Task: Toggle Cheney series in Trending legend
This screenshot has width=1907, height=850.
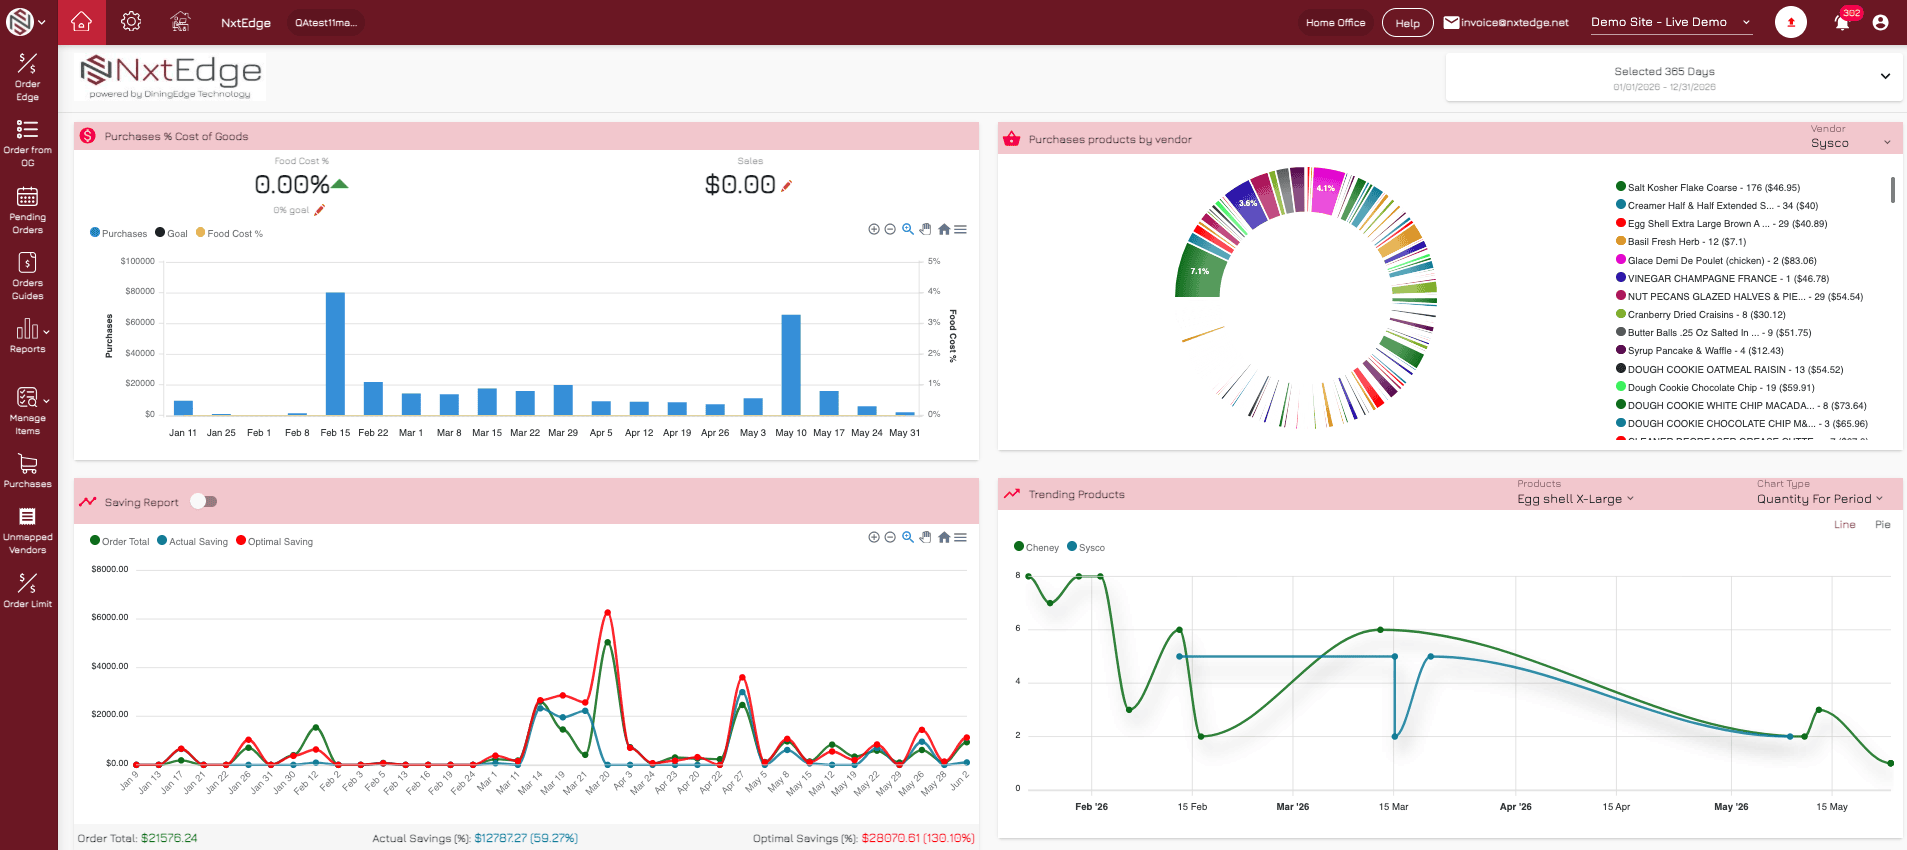Action: [x=1036, y=547]
